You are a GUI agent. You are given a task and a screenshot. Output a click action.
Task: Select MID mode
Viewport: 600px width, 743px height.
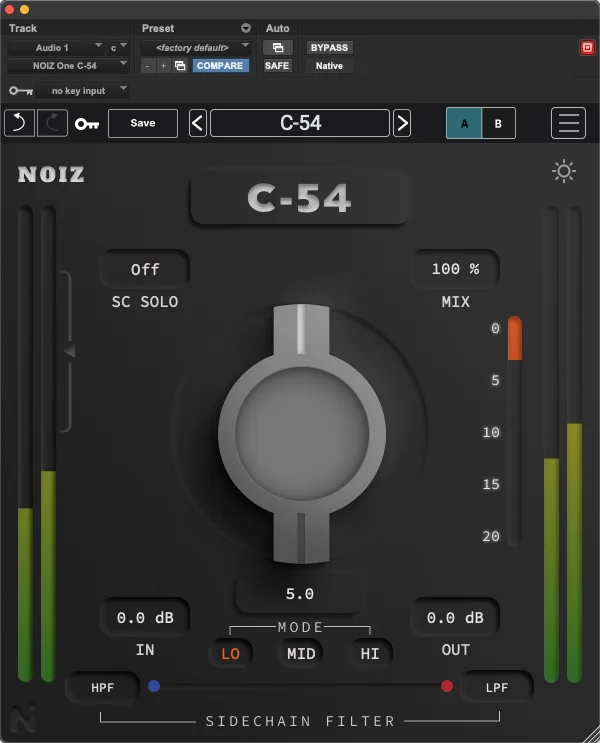(x=301, y=653)
